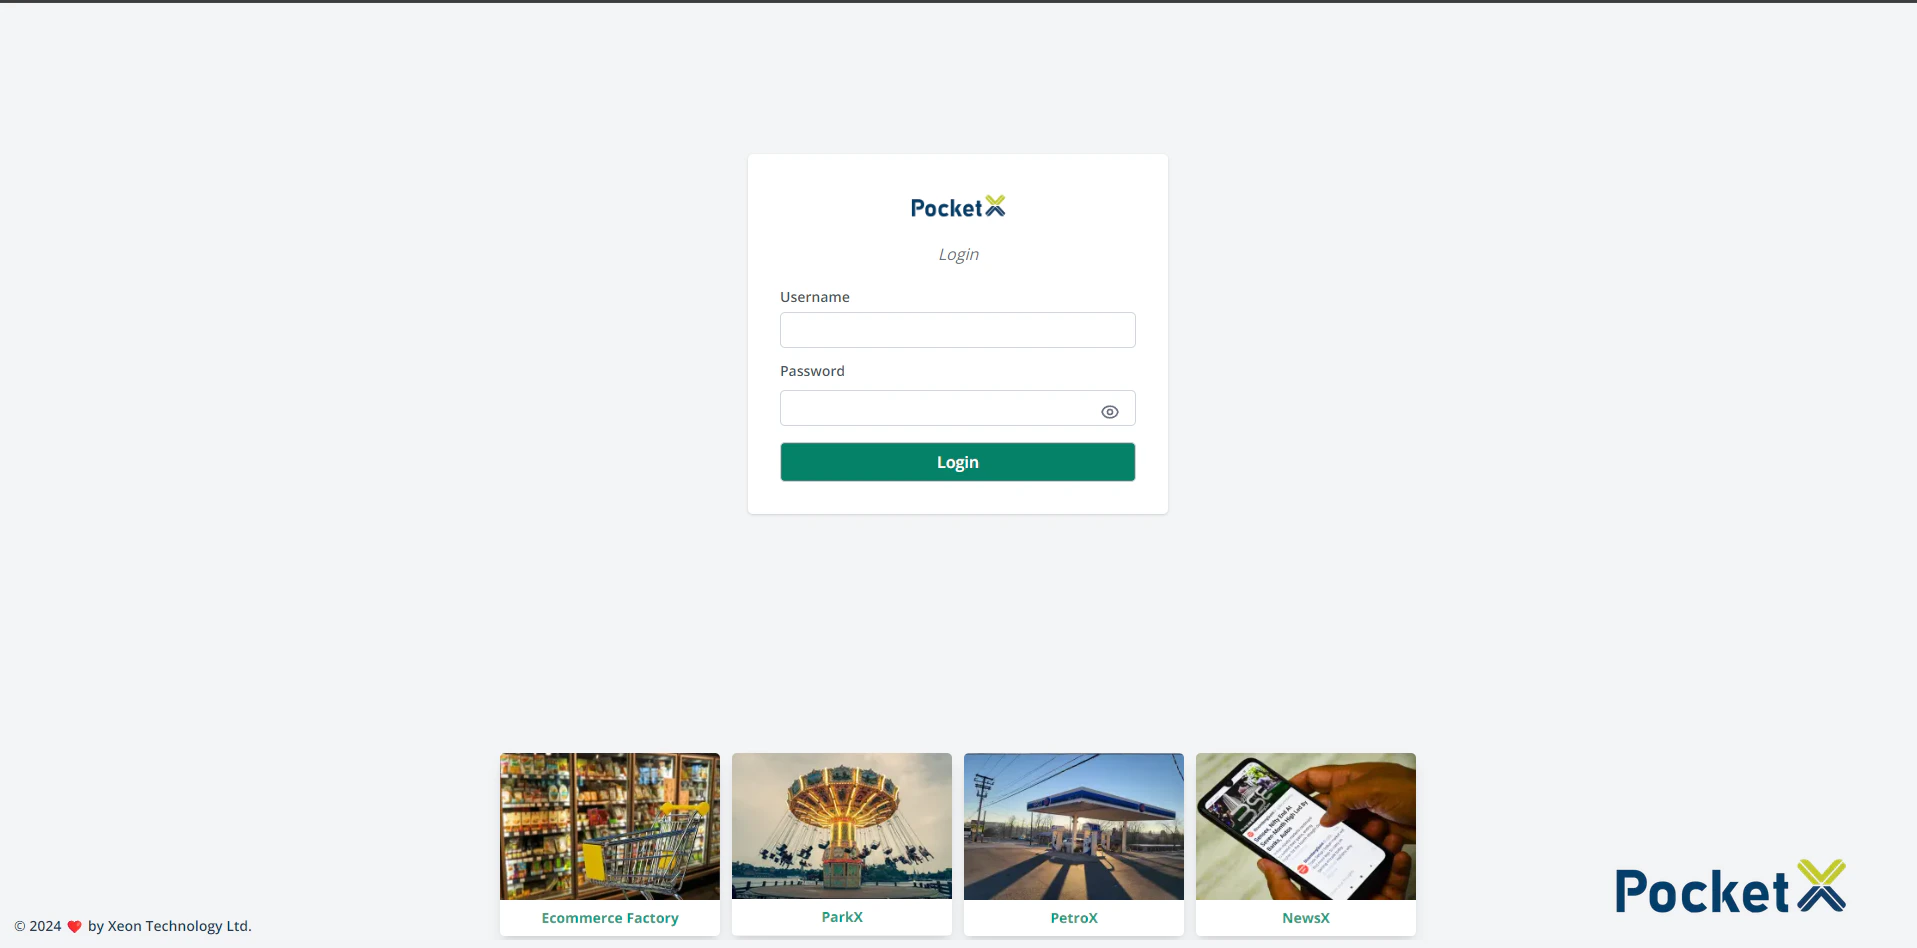Click the © 2024 copyright text

tap(38, 926)
